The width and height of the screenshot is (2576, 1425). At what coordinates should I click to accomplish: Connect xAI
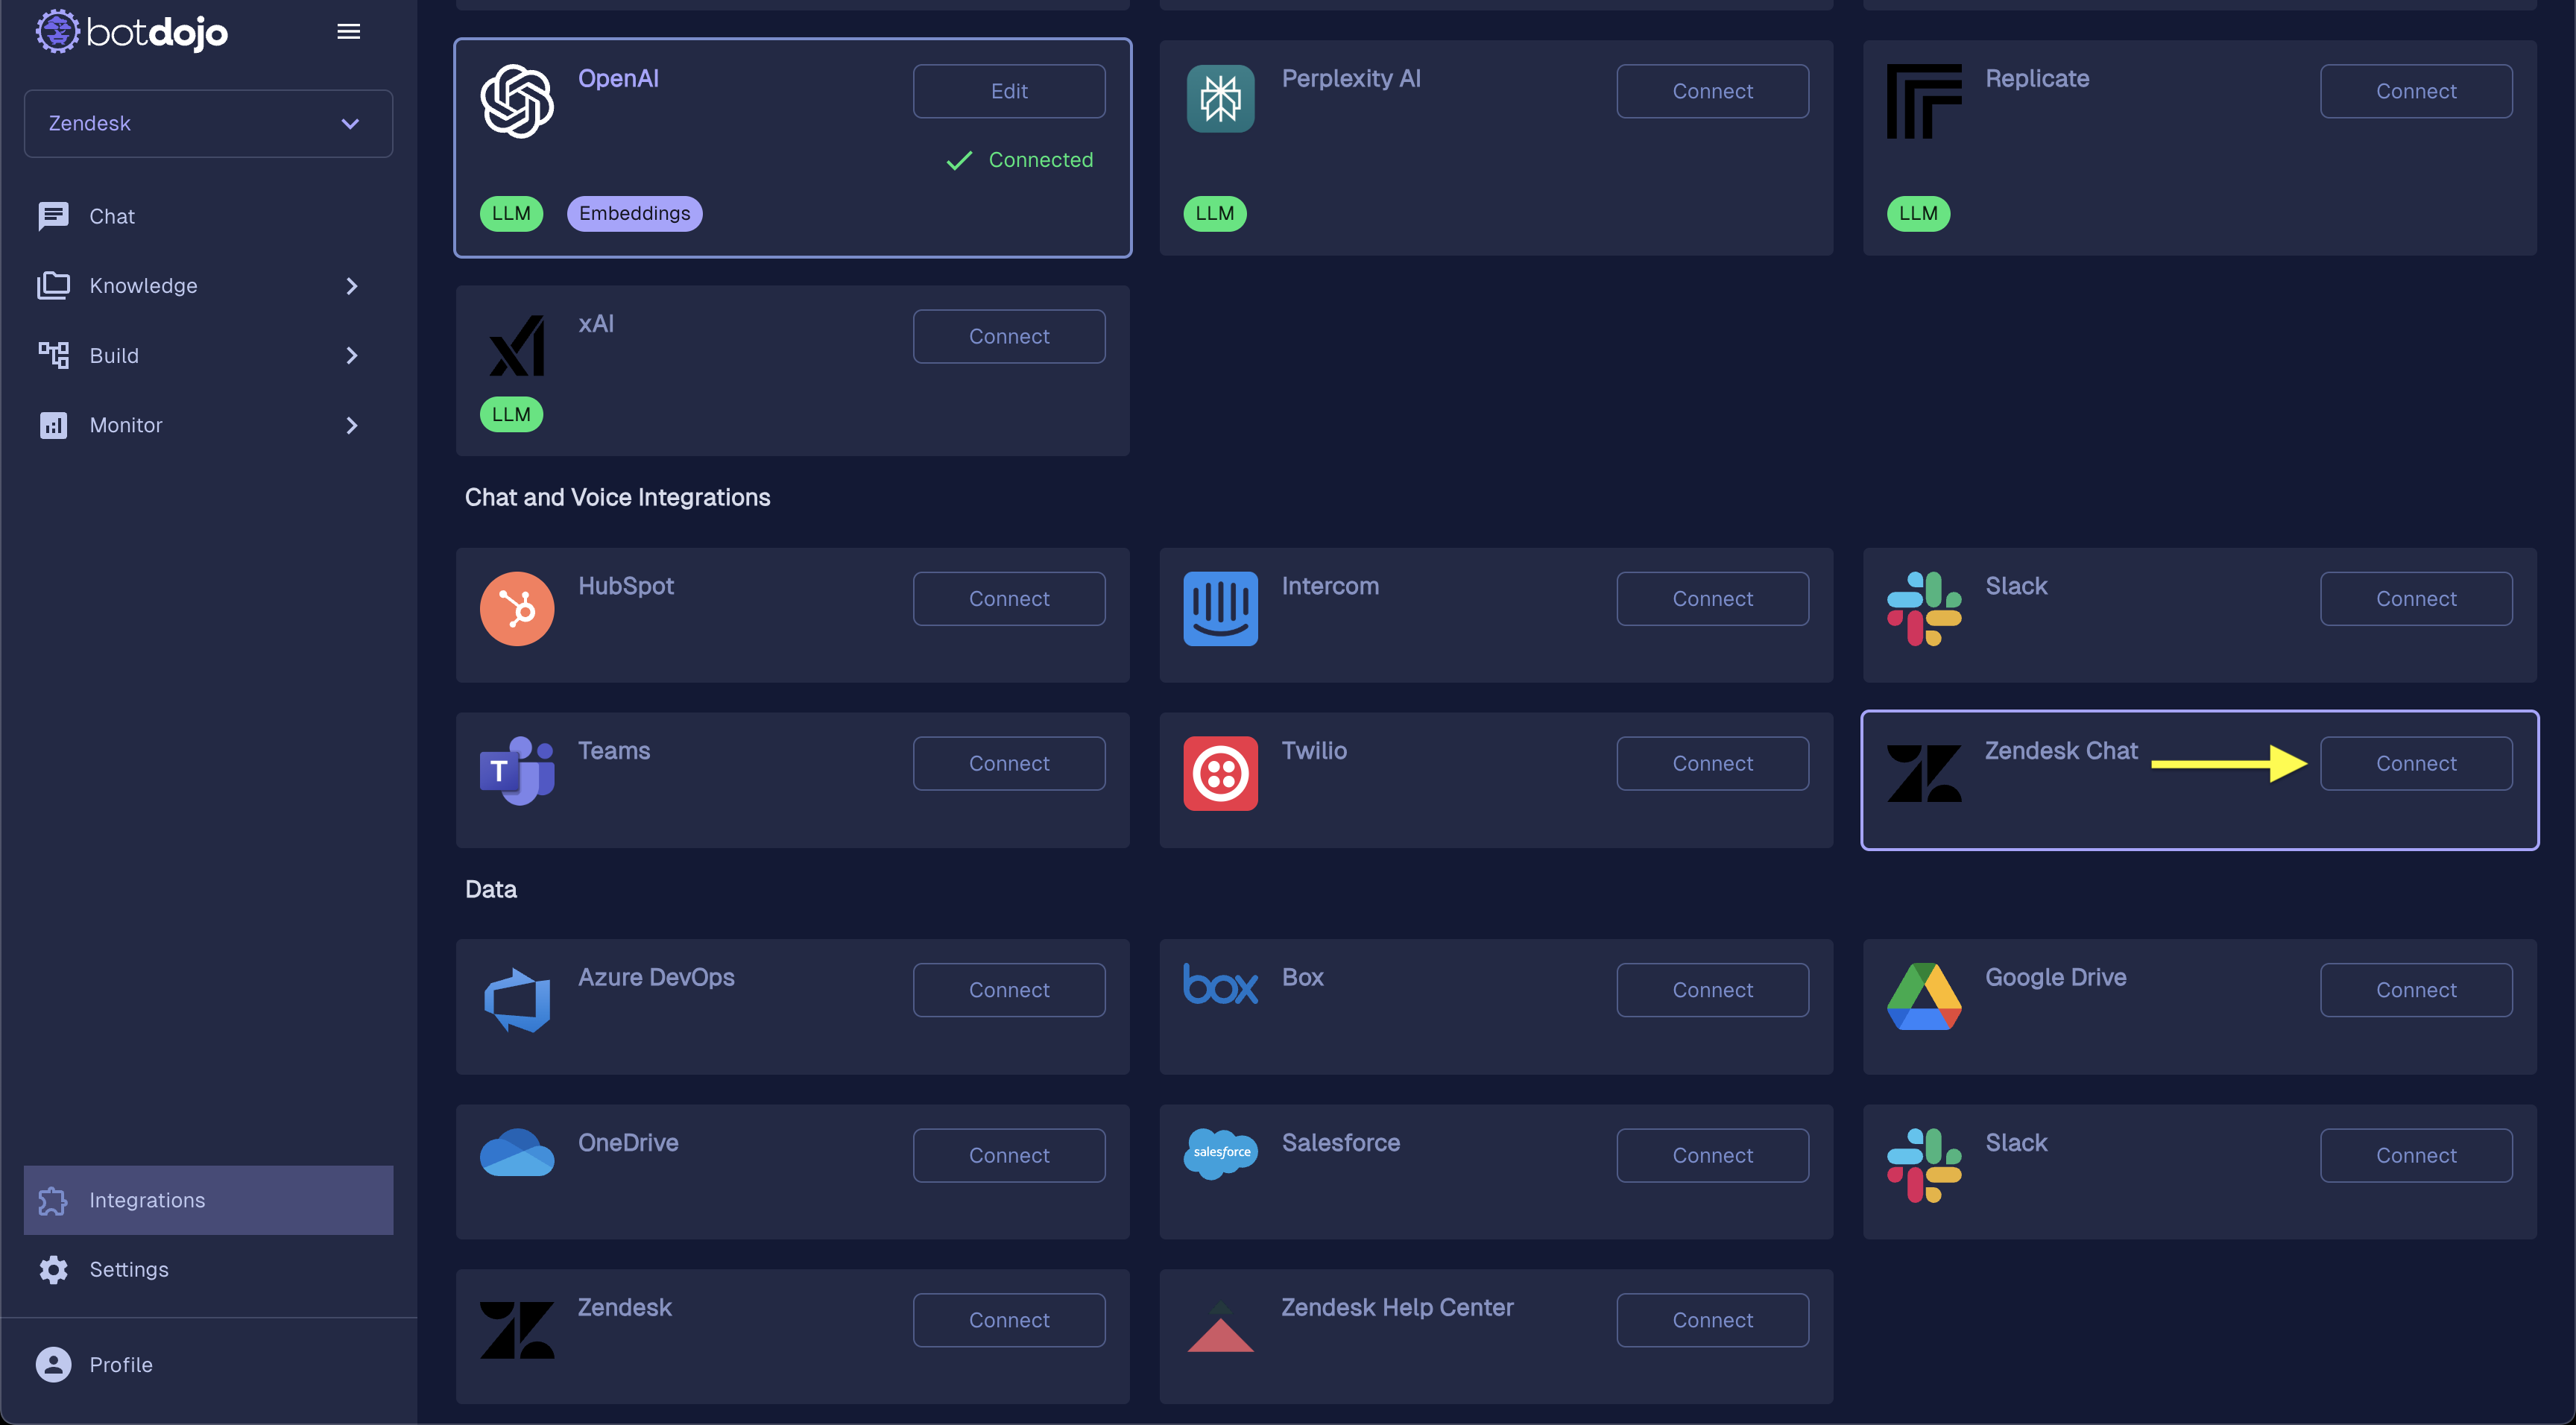(x=1009, y=336)
